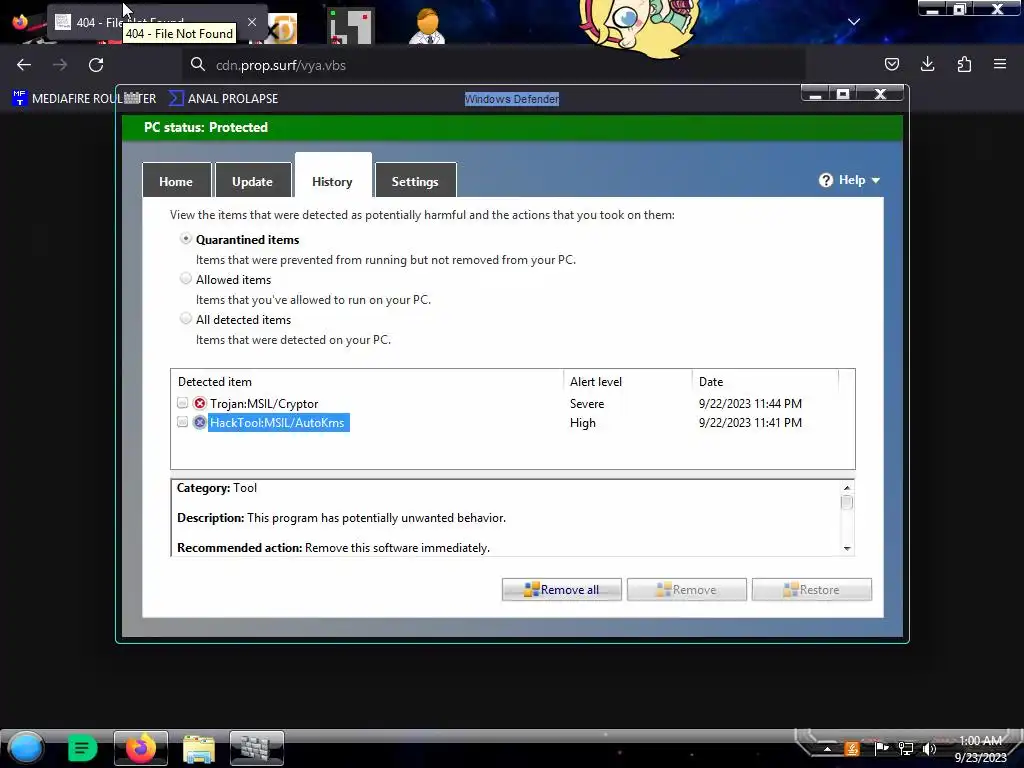Click the Windows Defender wall icon on taskbar
This screenshot has height=768, width=1024.
(257, 748)
